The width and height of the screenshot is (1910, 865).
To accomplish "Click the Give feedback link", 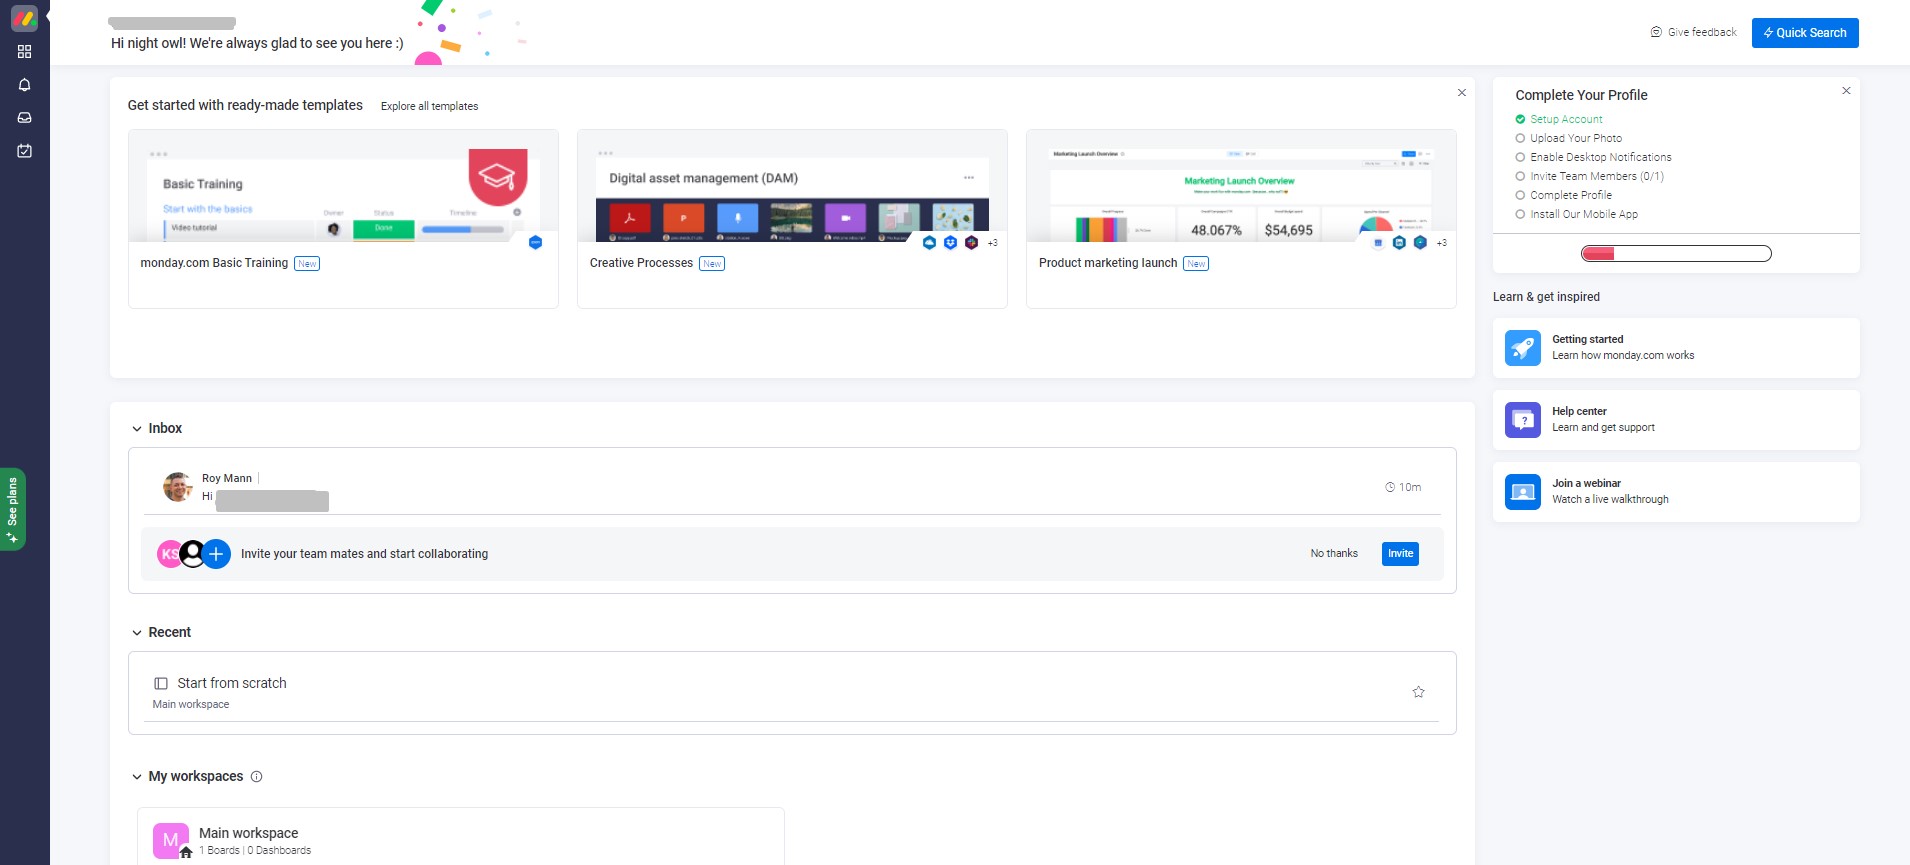I will click(x=1693, y=32).
